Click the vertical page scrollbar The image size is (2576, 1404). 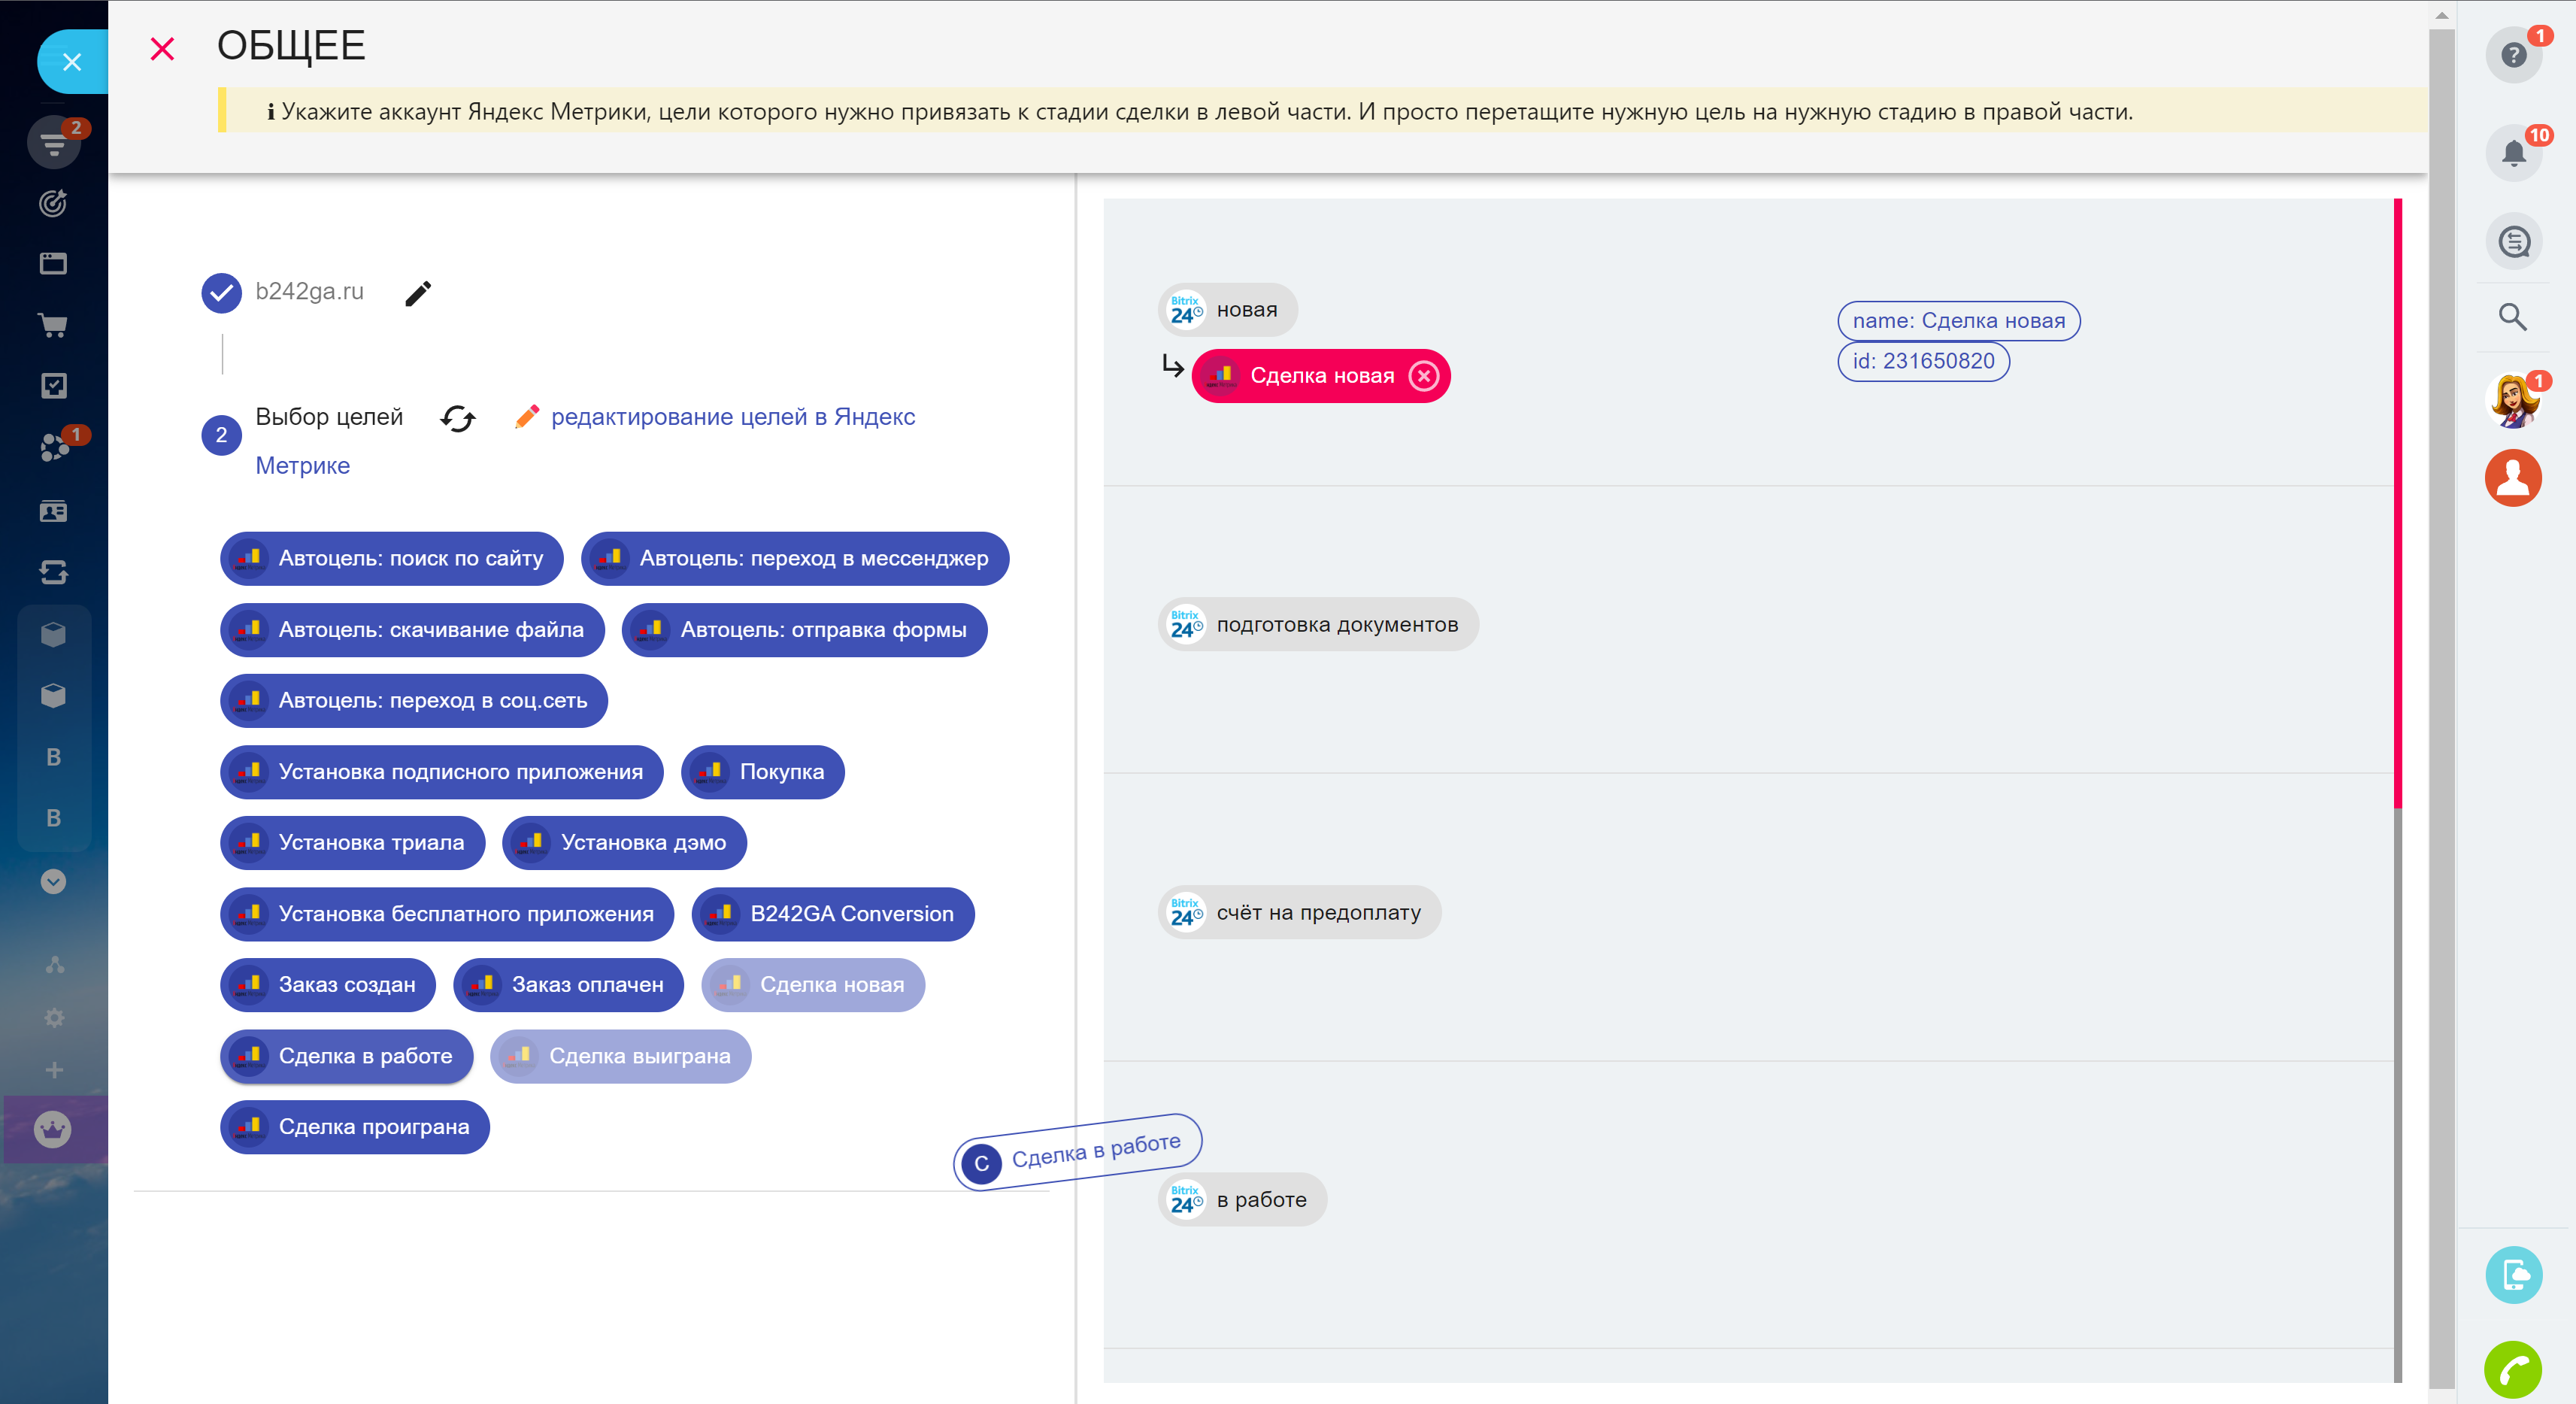pos(2441,700)
